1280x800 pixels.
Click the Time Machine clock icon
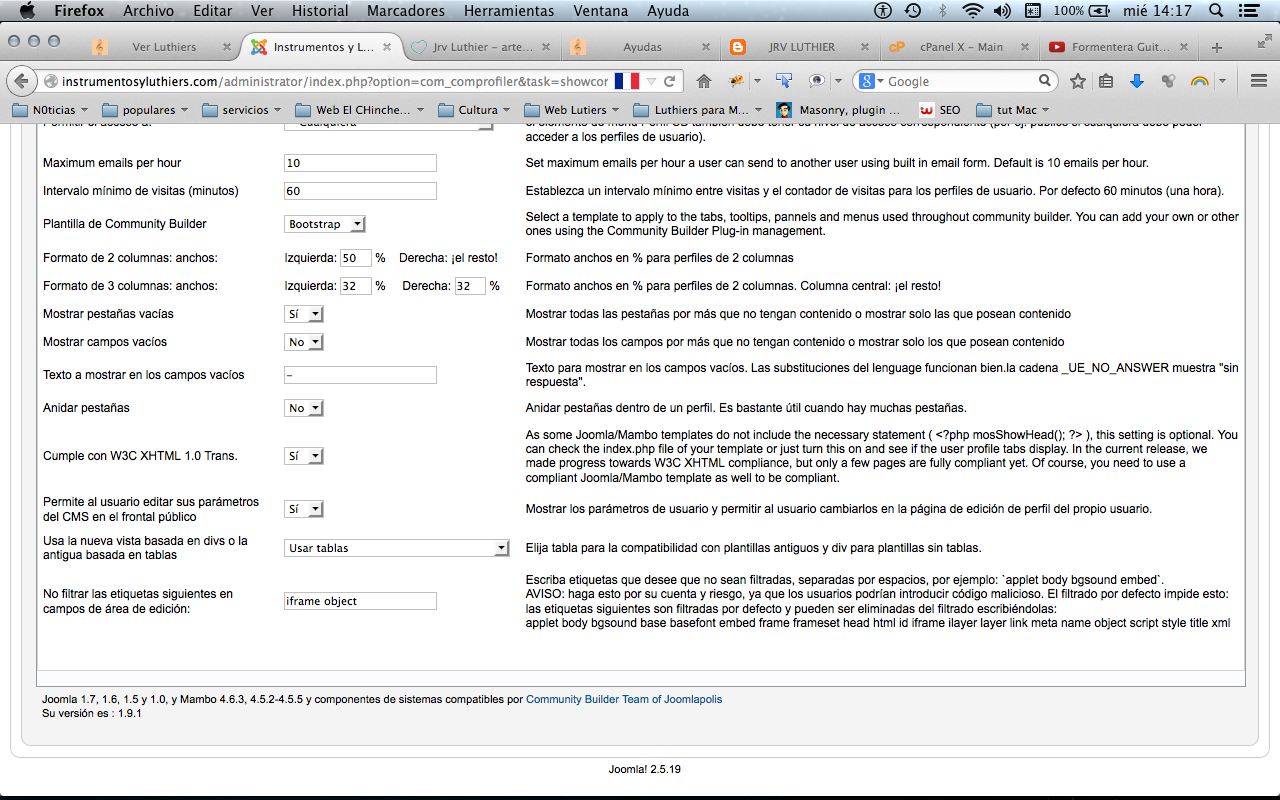click(x=913, y=11)
